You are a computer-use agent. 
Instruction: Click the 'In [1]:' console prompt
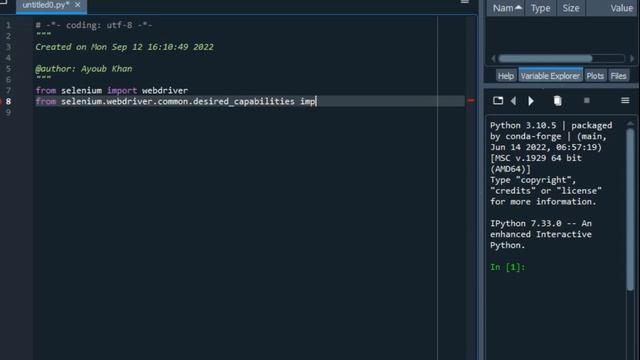508,267
